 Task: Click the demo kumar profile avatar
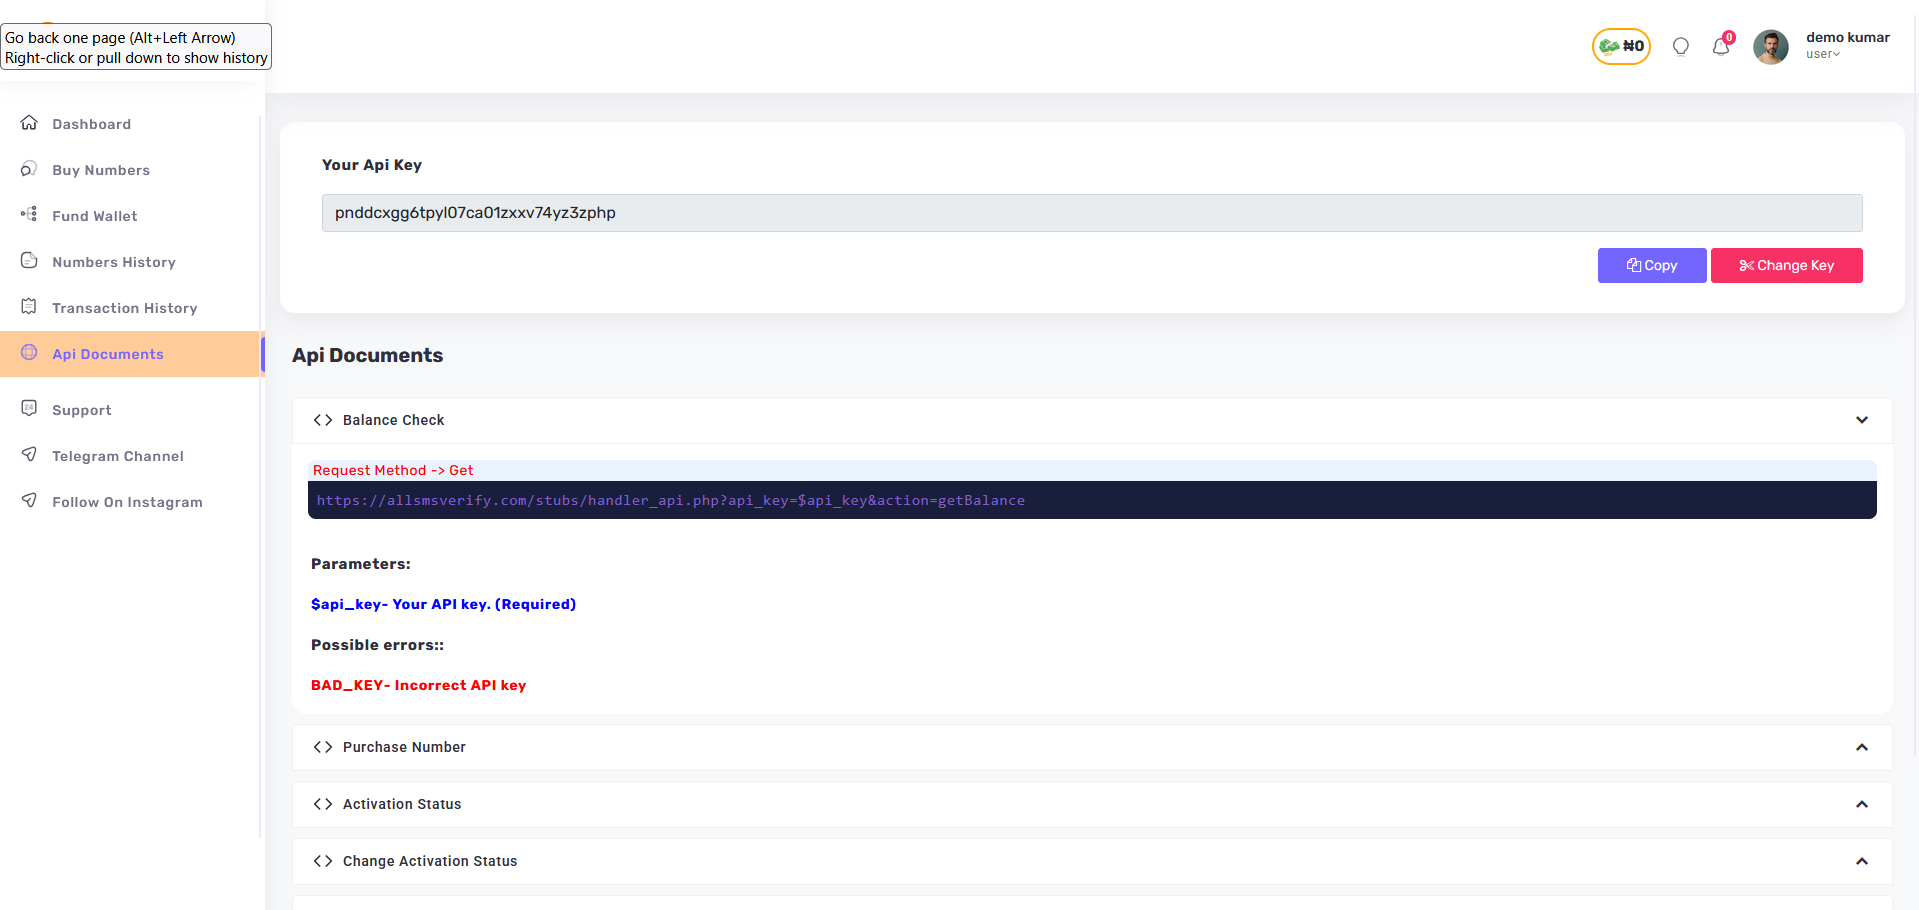pyautogui.click(x=1771, y=47)
